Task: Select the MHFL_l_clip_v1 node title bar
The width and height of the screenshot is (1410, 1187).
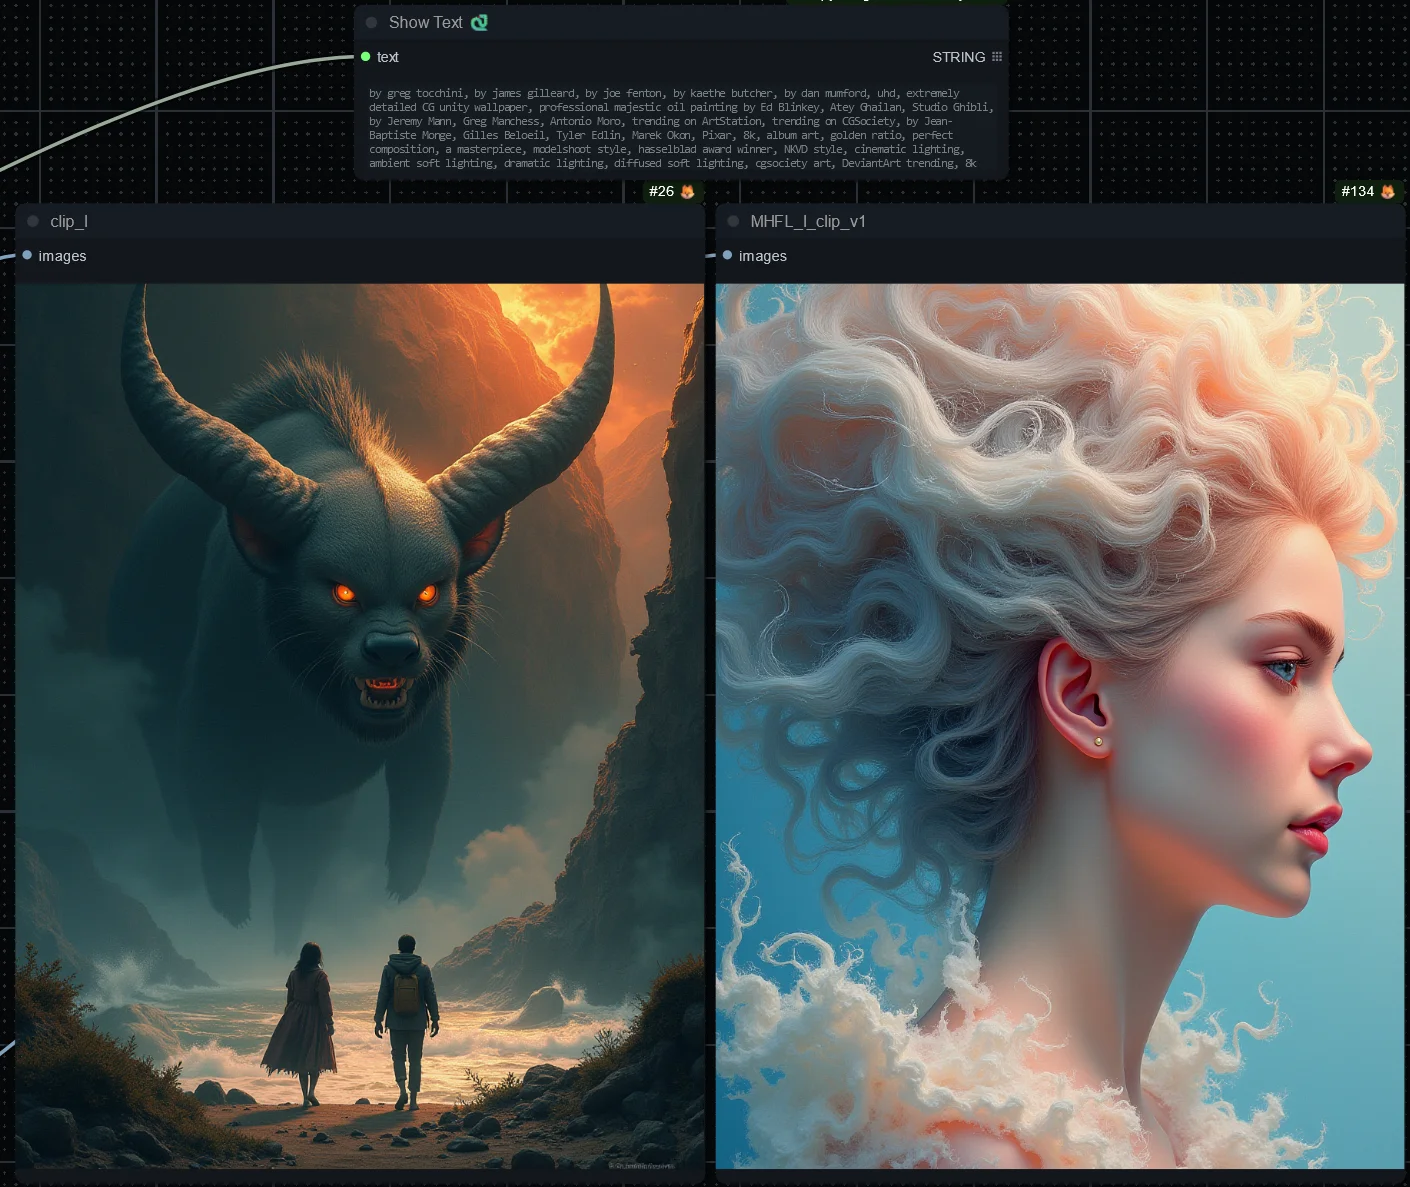Action: [x=1060, y=221]
